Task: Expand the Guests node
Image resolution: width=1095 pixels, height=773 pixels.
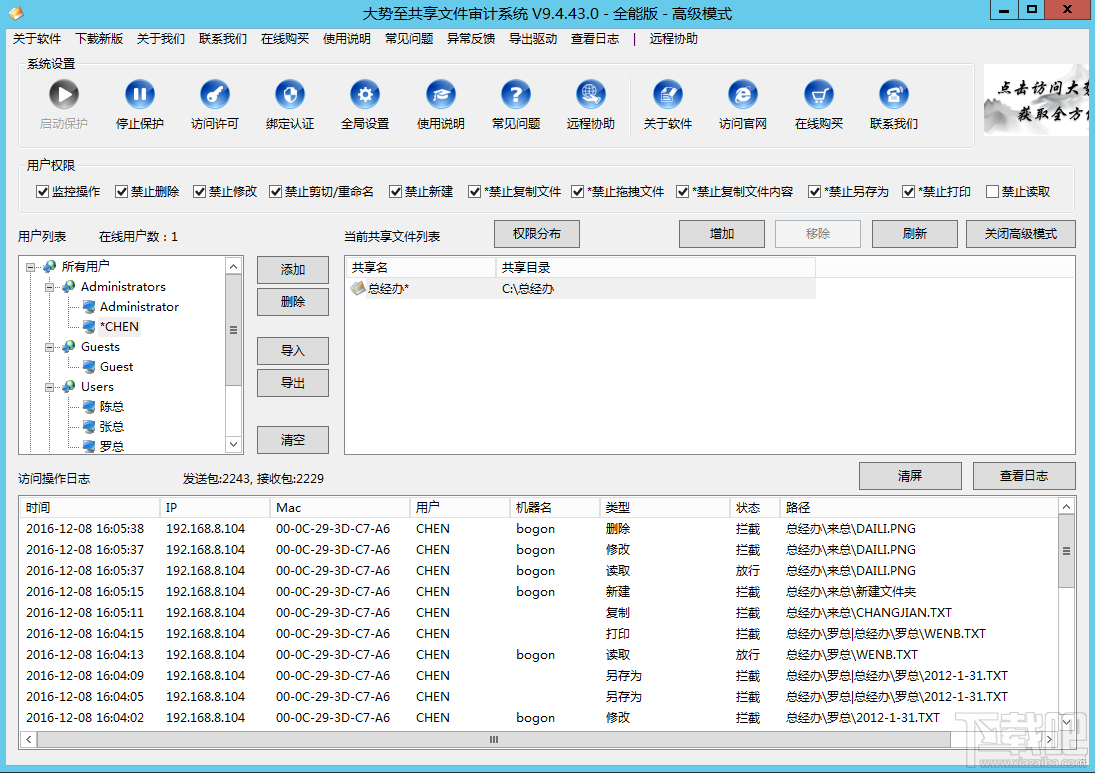Action: pyautogui.click(x=49, y=346)
